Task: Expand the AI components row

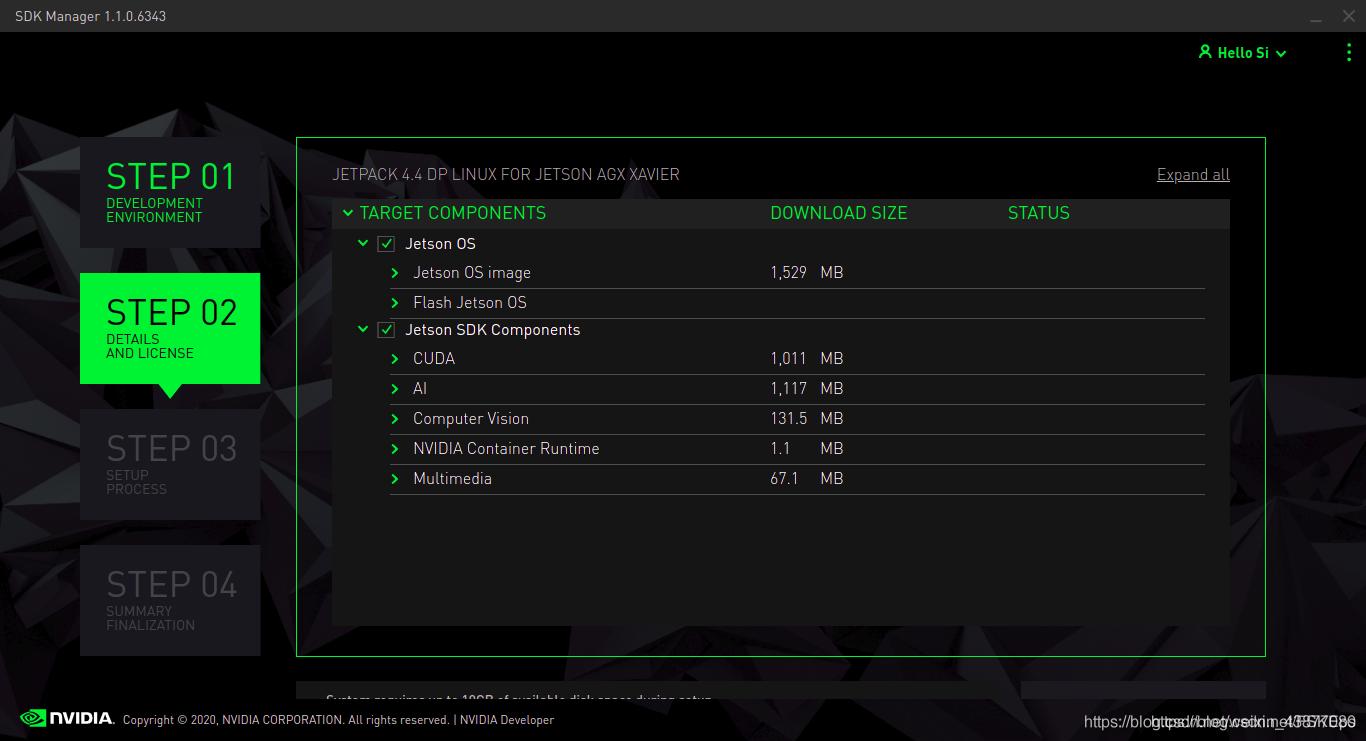Action: pos(395,389)
